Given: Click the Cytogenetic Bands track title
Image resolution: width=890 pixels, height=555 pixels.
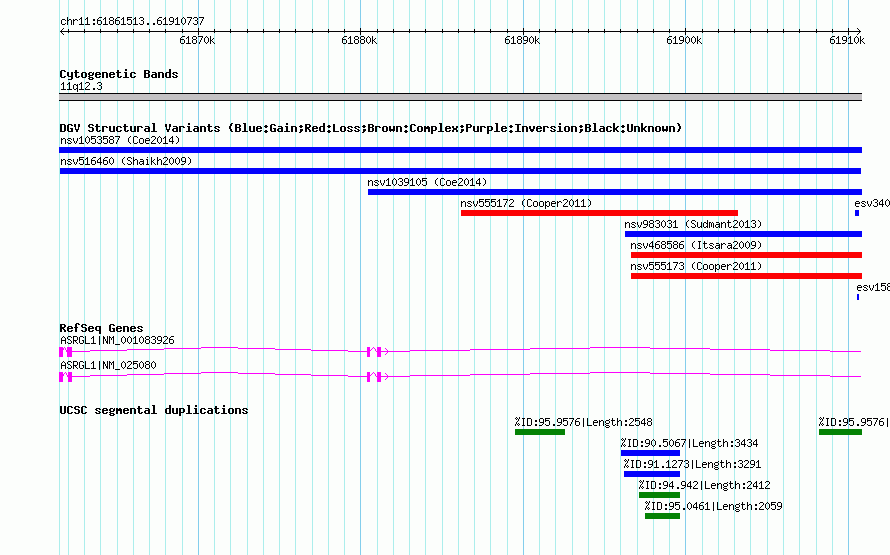Looking at the screenshot, I should coord(119,74).
